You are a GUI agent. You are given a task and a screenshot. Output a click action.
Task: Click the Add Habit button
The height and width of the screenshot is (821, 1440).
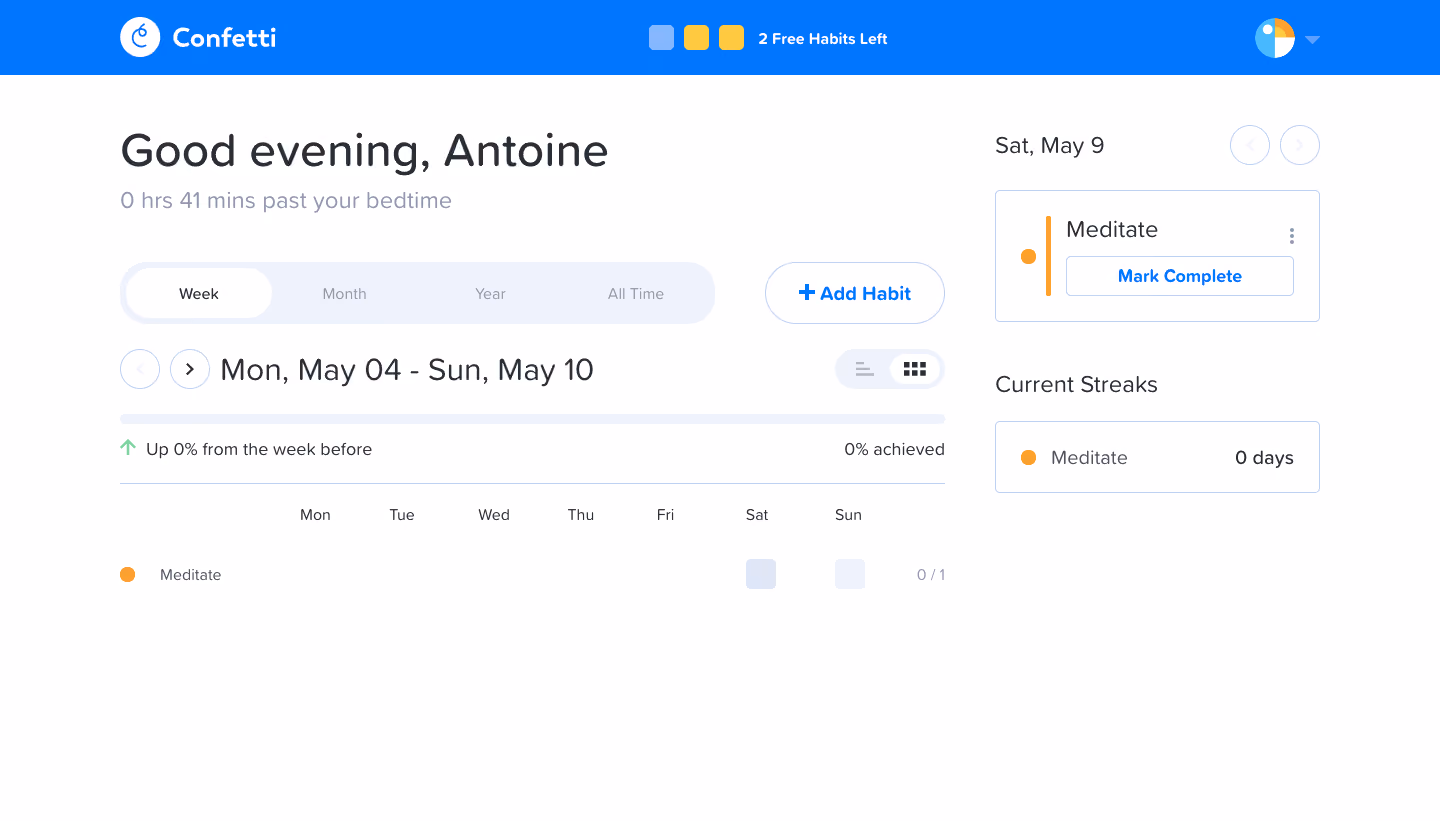tap(855, 293)
